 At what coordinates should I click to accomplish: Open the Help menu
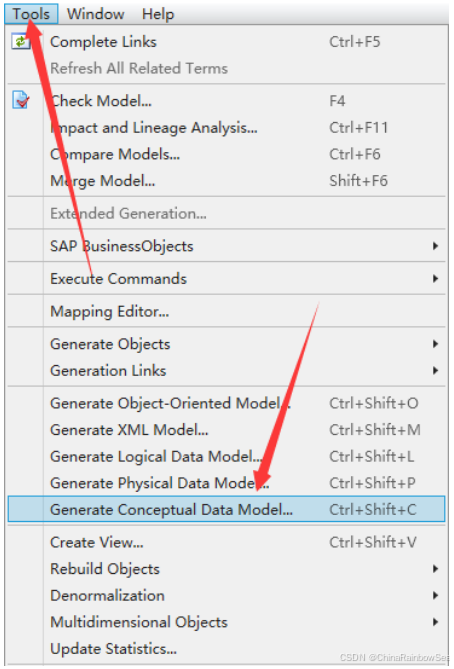pyautogui.click(x=158, y=14)
